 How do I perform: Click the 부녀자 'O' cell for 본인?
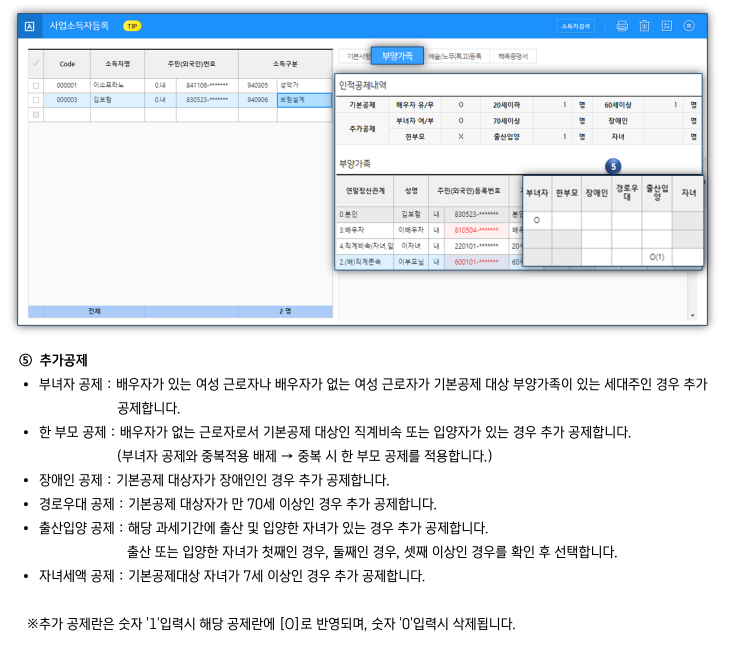click(537, 220)
